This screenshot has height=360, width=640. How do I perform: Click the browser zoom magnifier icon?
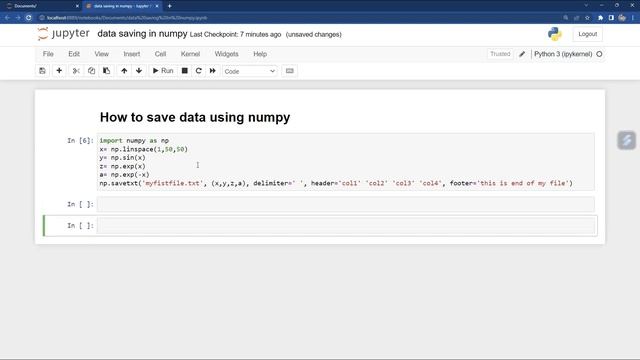(566, 18)
